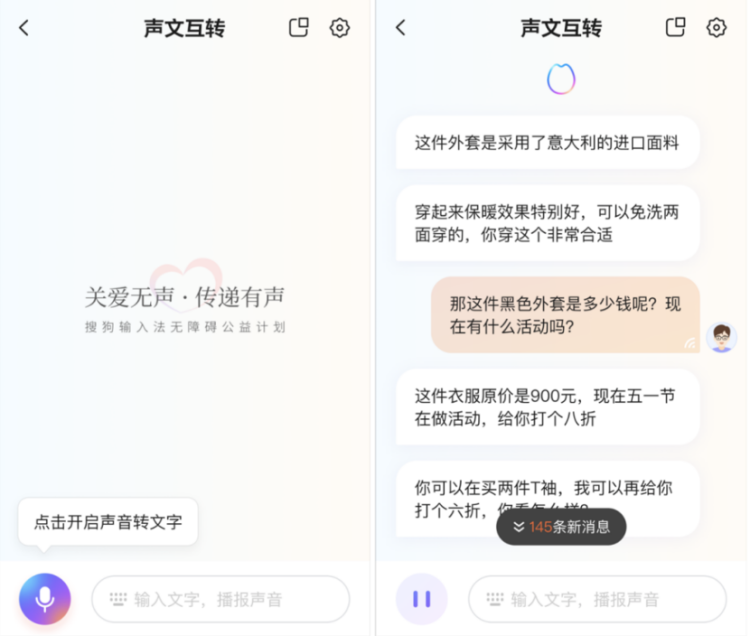Viewport: 750px width, 636px height.
Task: Open settings gear in left screen
Action: [340, 28]
